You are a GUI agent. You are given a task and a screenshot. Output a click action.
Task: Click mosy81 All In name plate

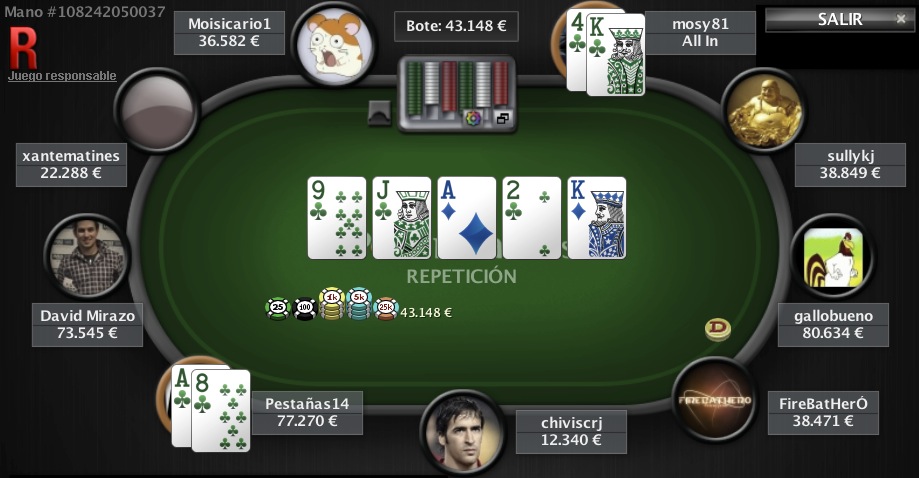coord(700,33)
